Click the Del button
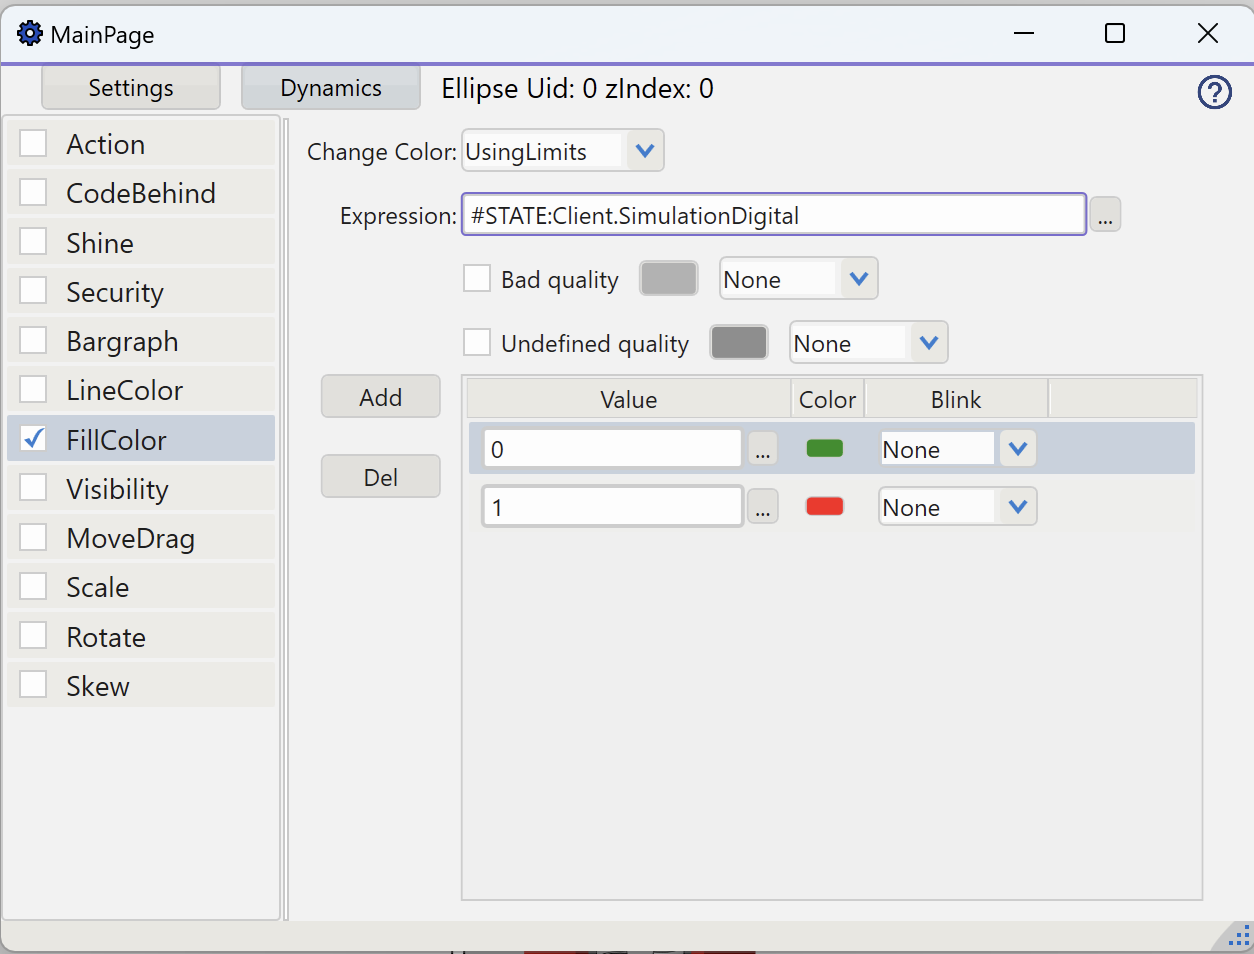The image size is (1254, 954). click(380, 477)
